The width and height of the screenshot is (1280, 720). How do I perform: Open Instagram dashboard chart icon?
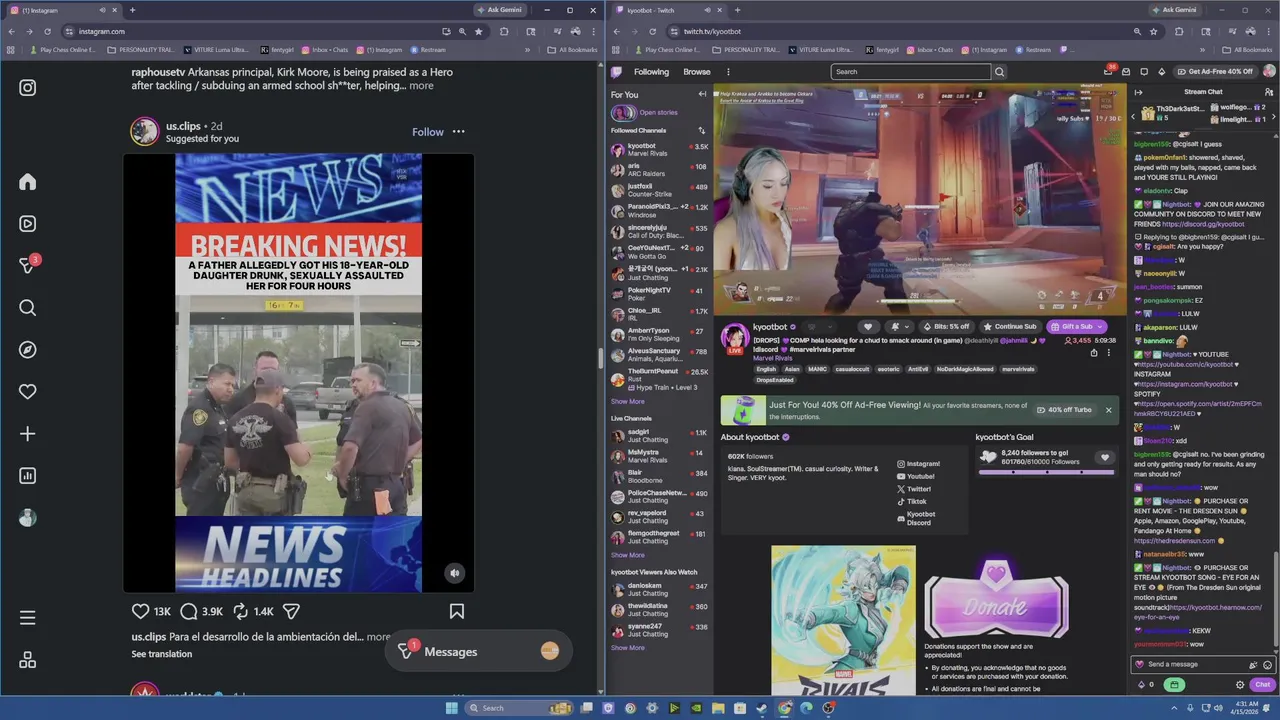28,476
